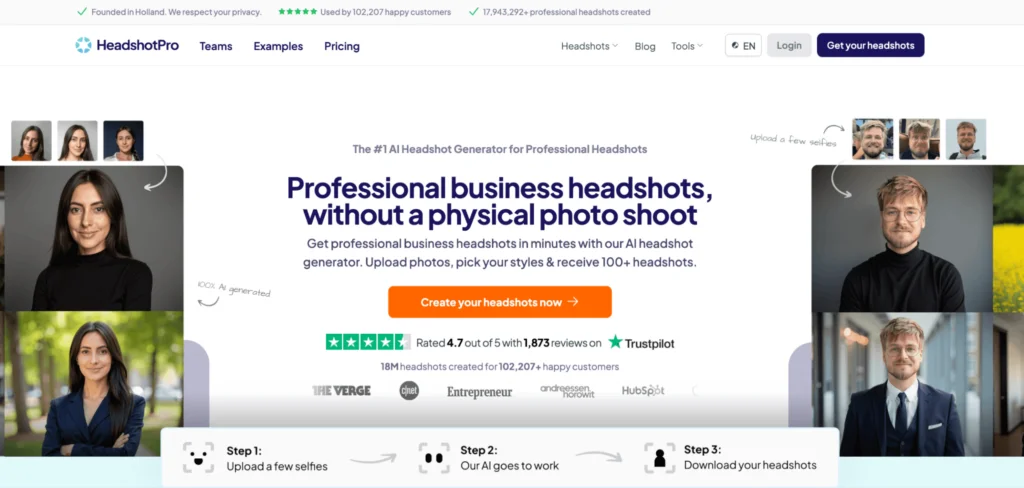Click Create your headshots now button
Viewport: 1024px width, 488px height.
pos(500,302)
